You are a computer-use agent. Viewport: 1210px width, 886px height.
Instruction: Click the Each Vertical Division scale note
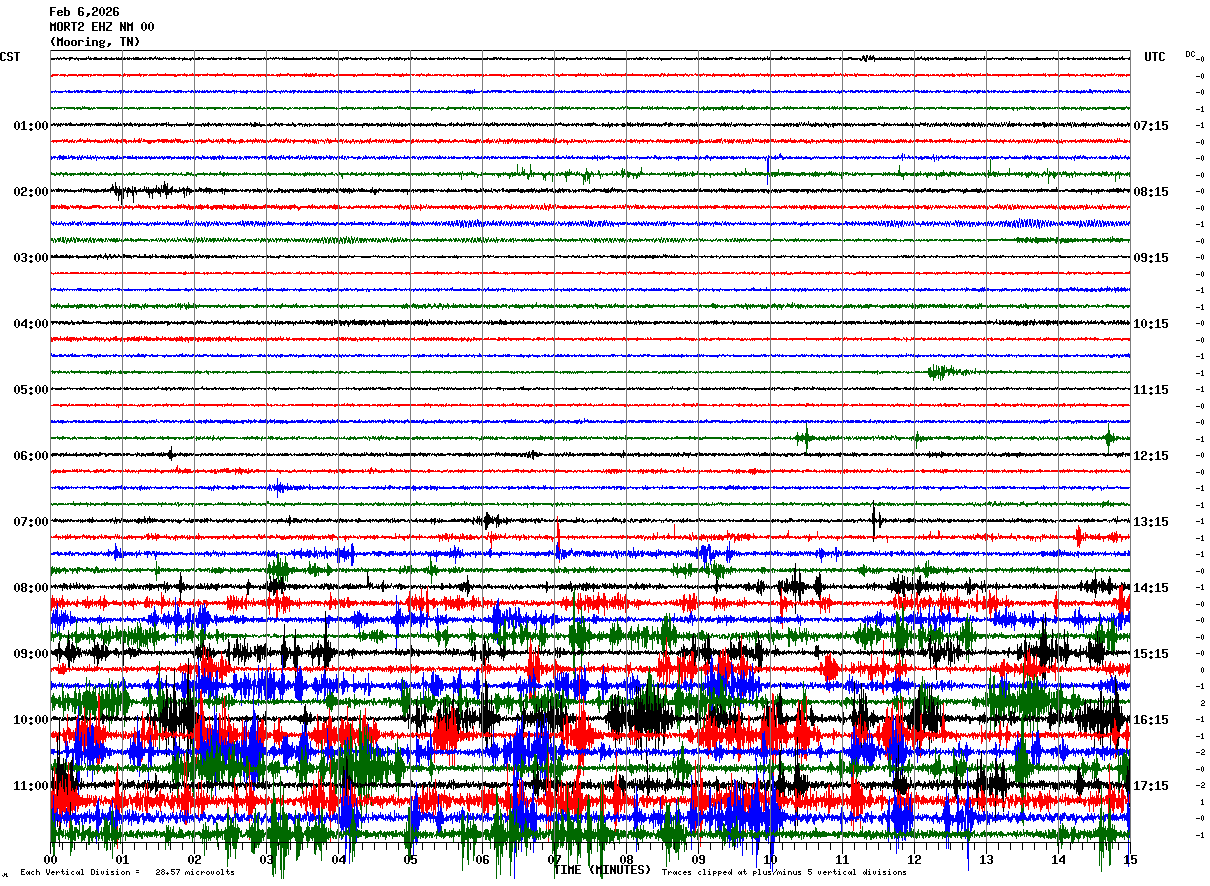tap(128, 872)
